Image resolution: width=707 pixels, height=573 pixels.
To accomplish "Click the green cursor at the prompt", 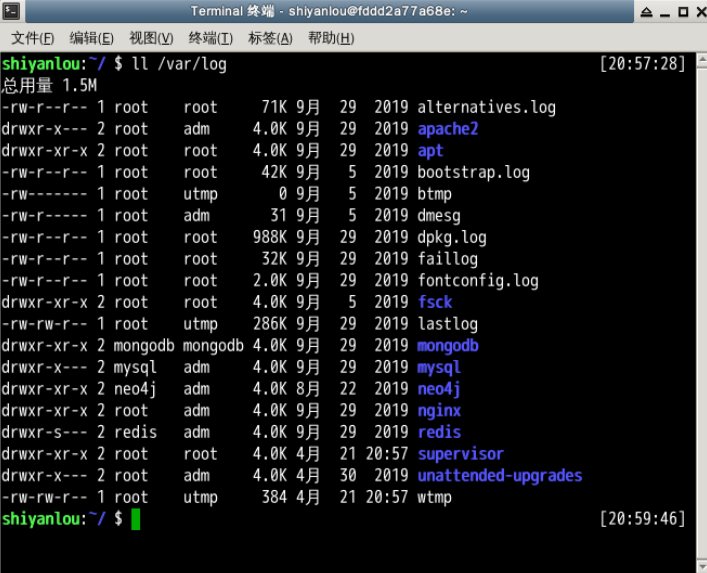I will click(136, 519).
